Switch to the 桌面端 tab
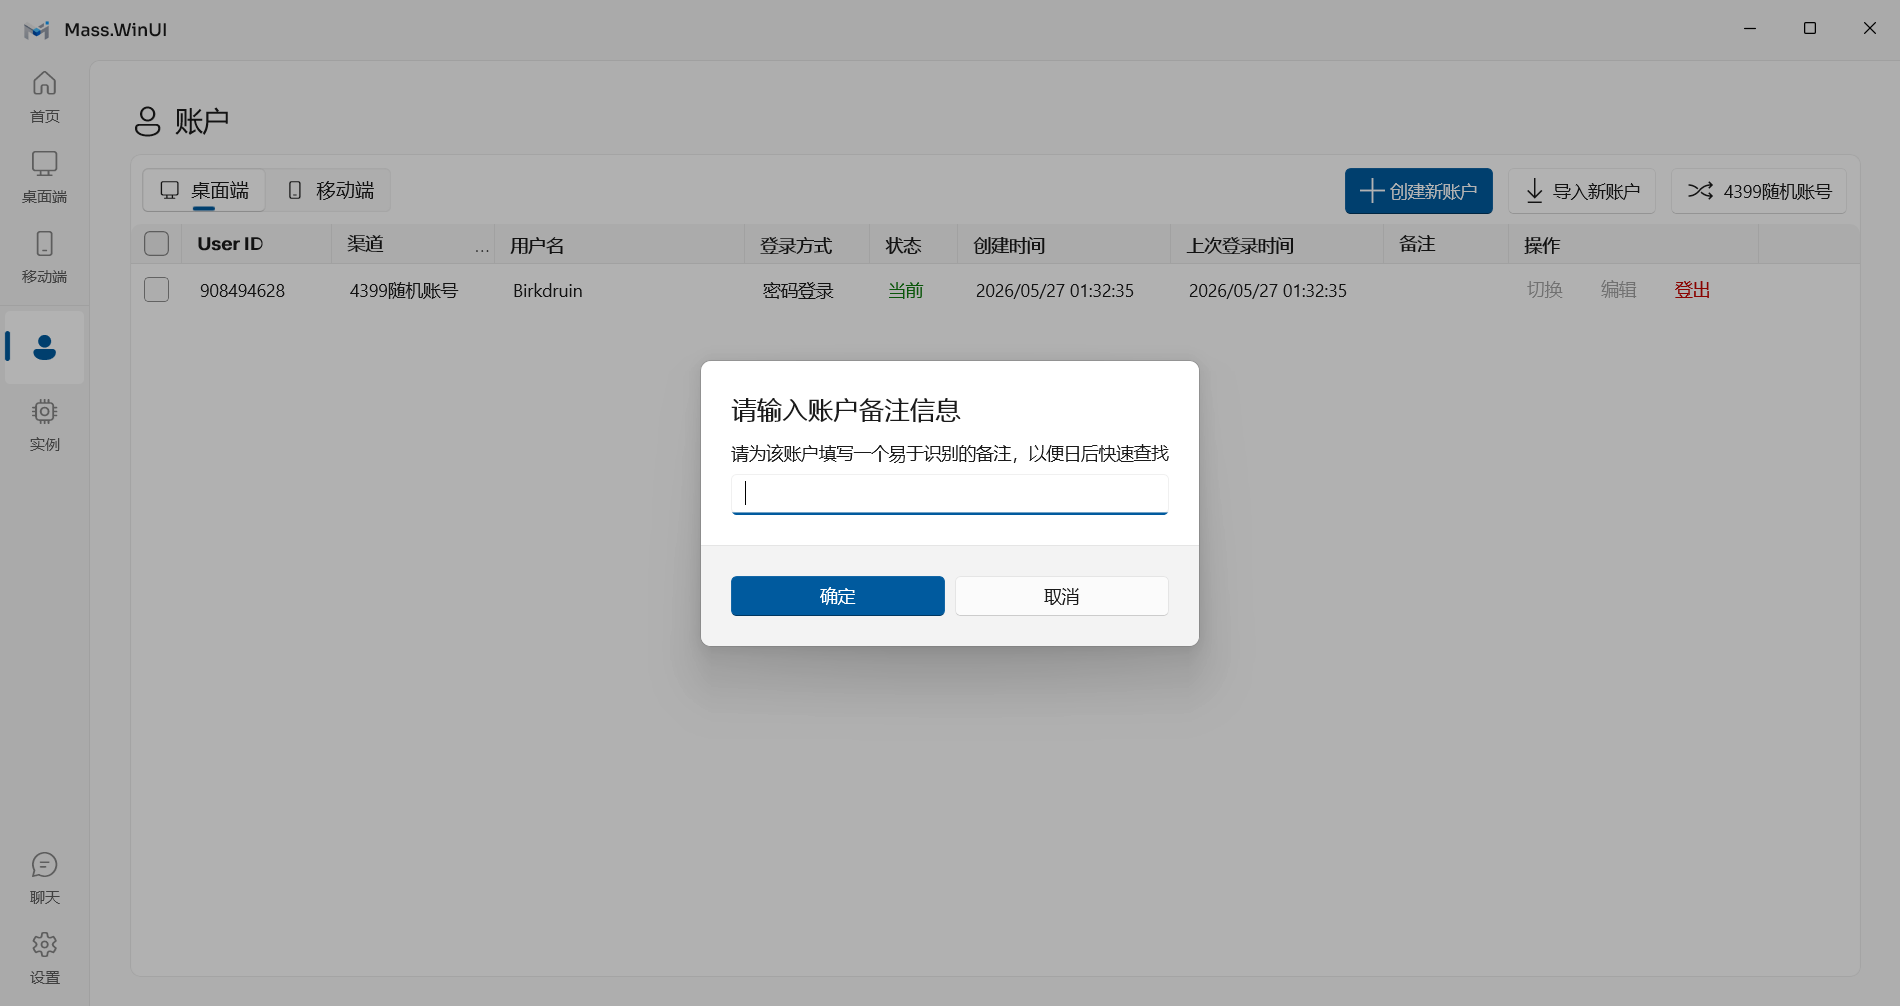The width and height of the screenshot is (1900, 1006). click(204, 190)
